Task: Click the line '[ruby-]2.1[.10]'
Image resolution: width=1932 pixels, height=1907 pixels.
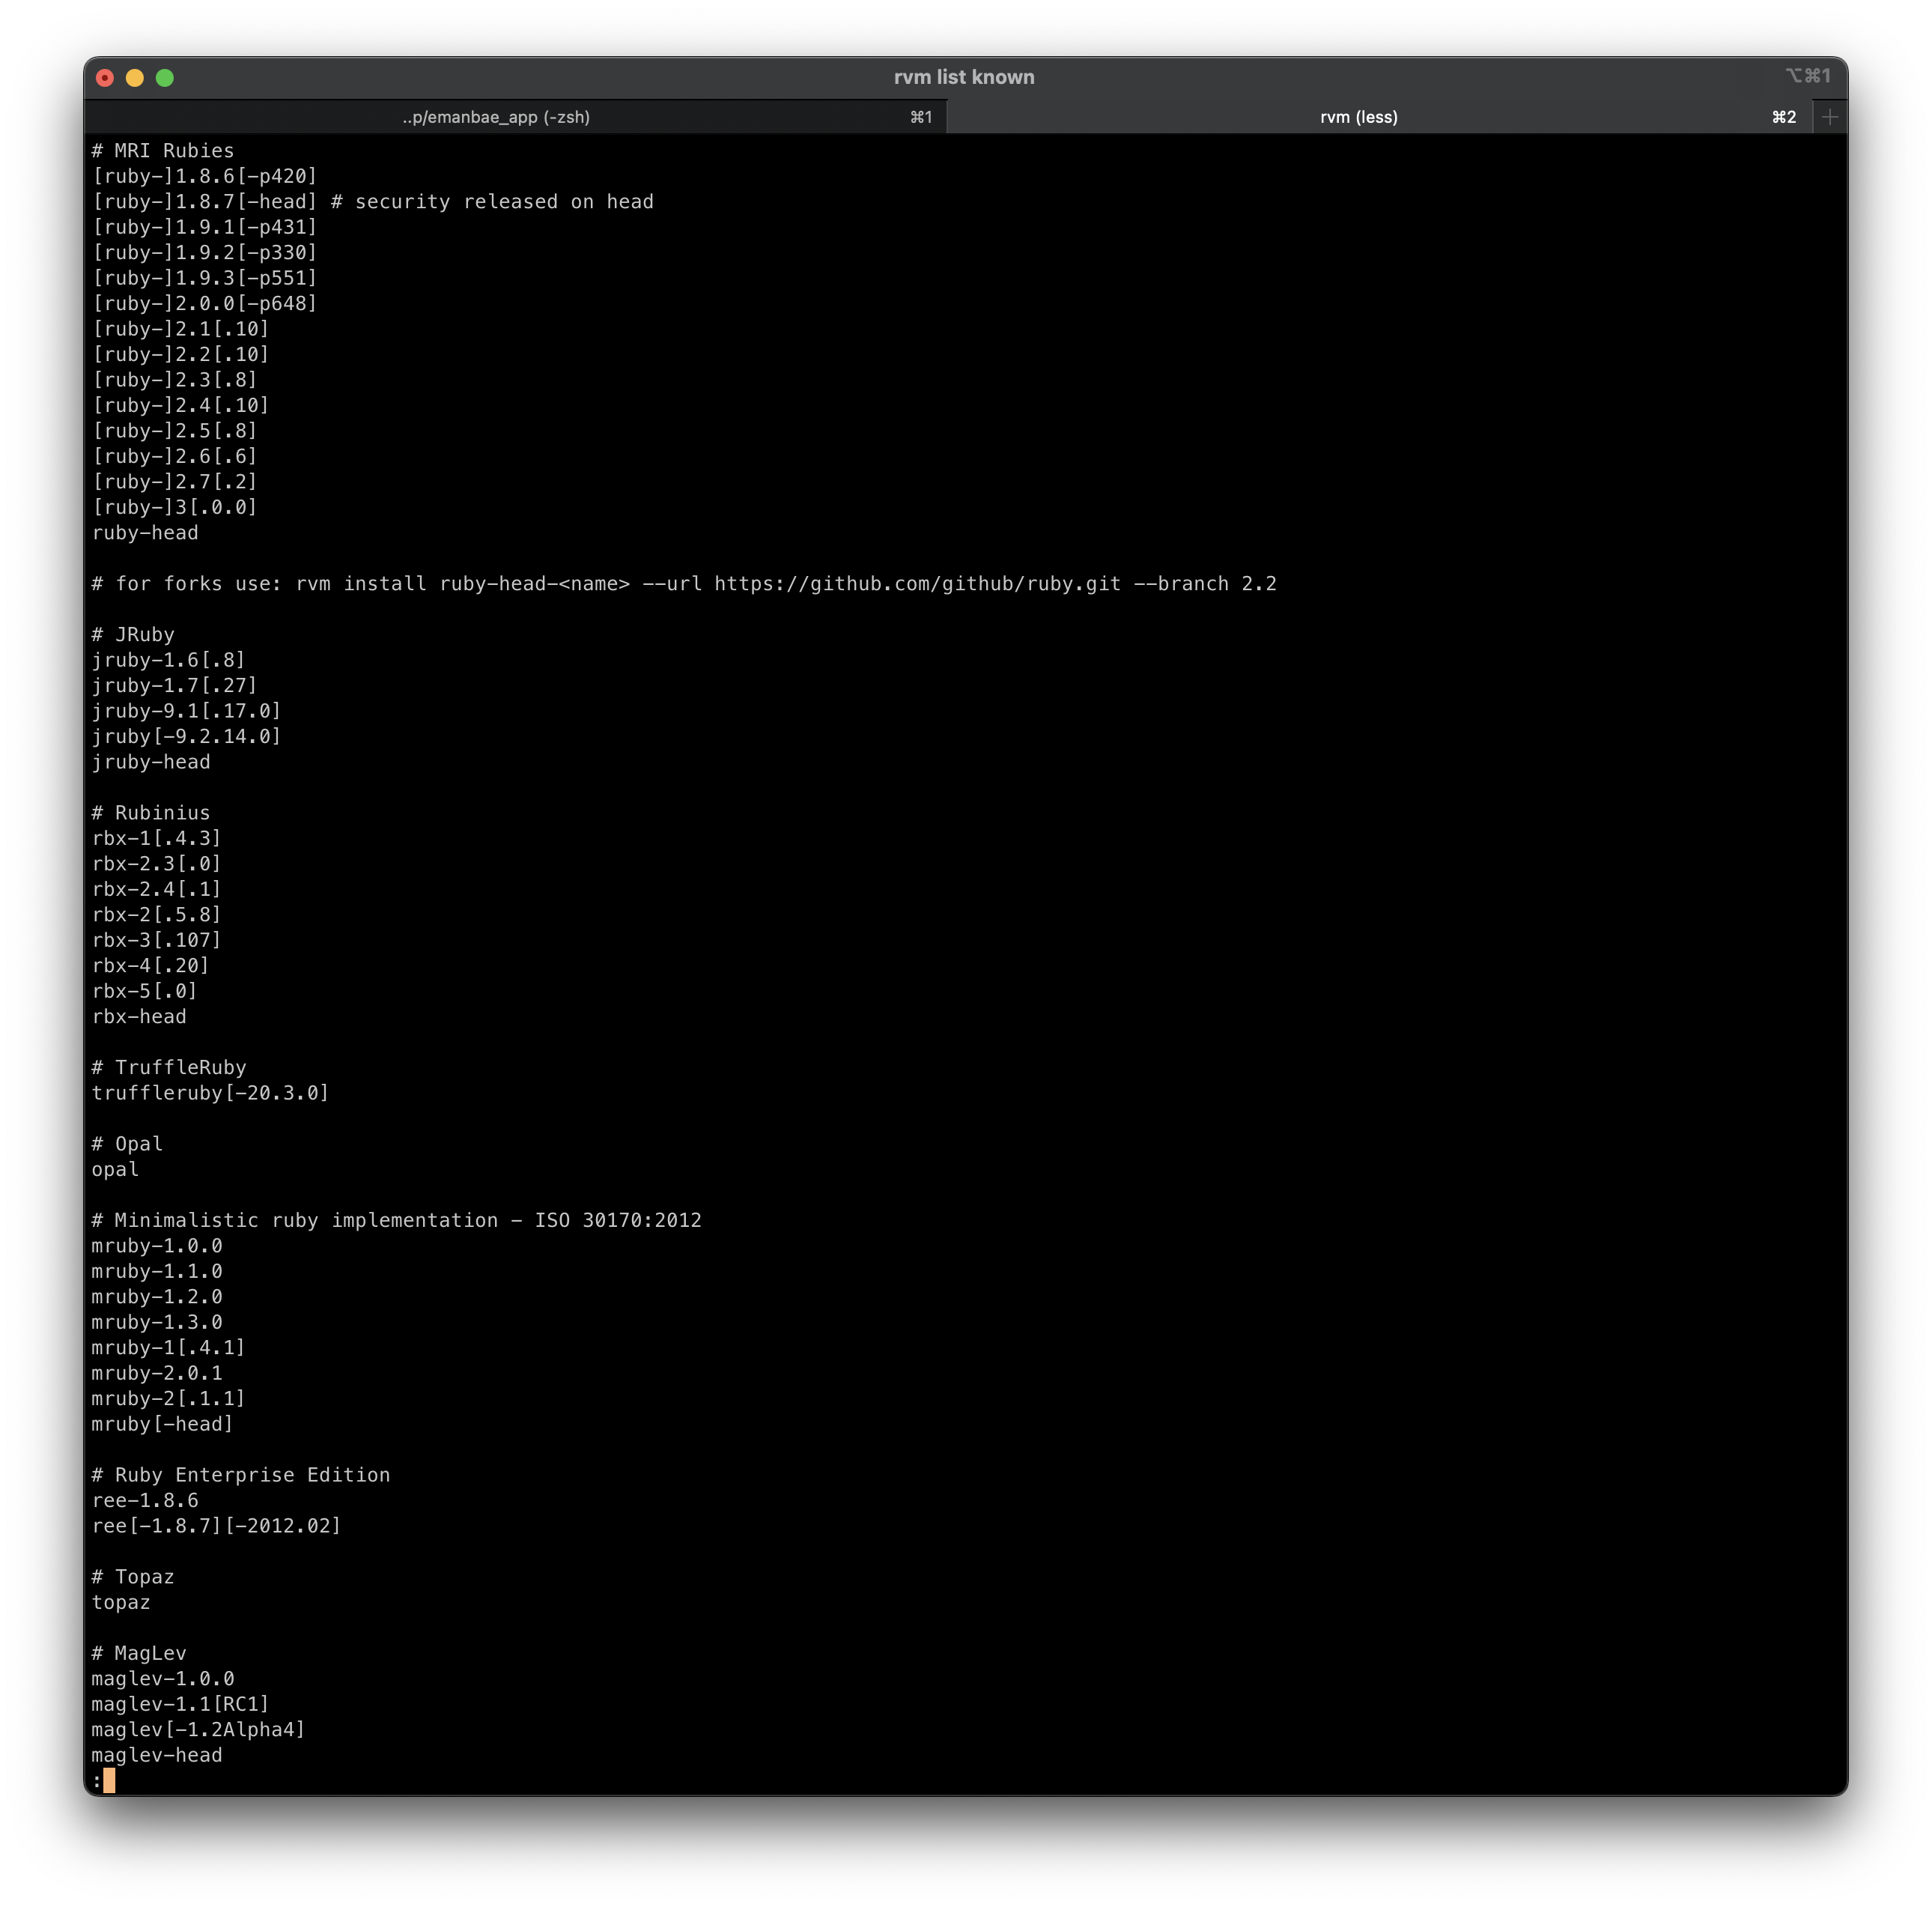Action: pos(181,329)
